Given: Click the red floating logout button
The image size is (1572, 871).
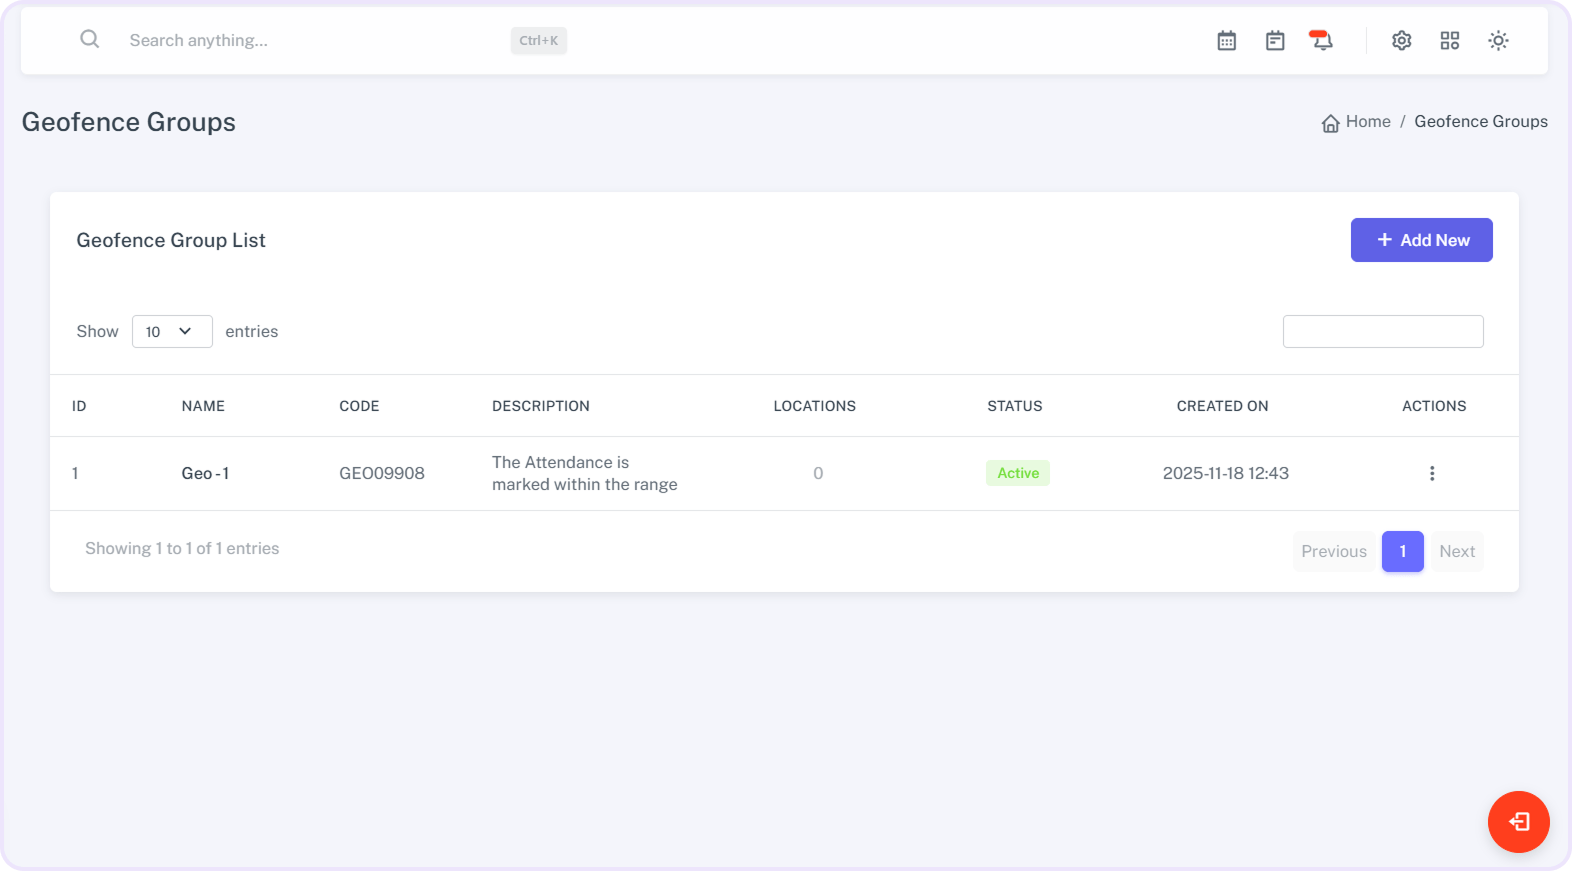Looking at the screenshot, I should 1518,822.
